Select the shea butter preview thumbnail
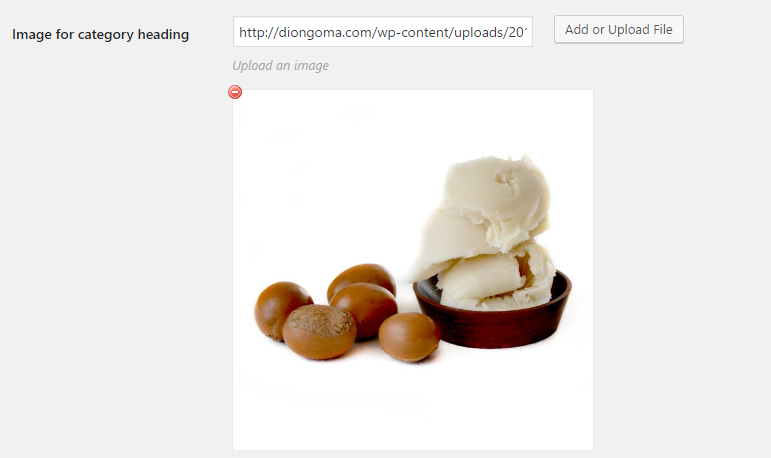771x458 pixels. [x=413, y=270]
